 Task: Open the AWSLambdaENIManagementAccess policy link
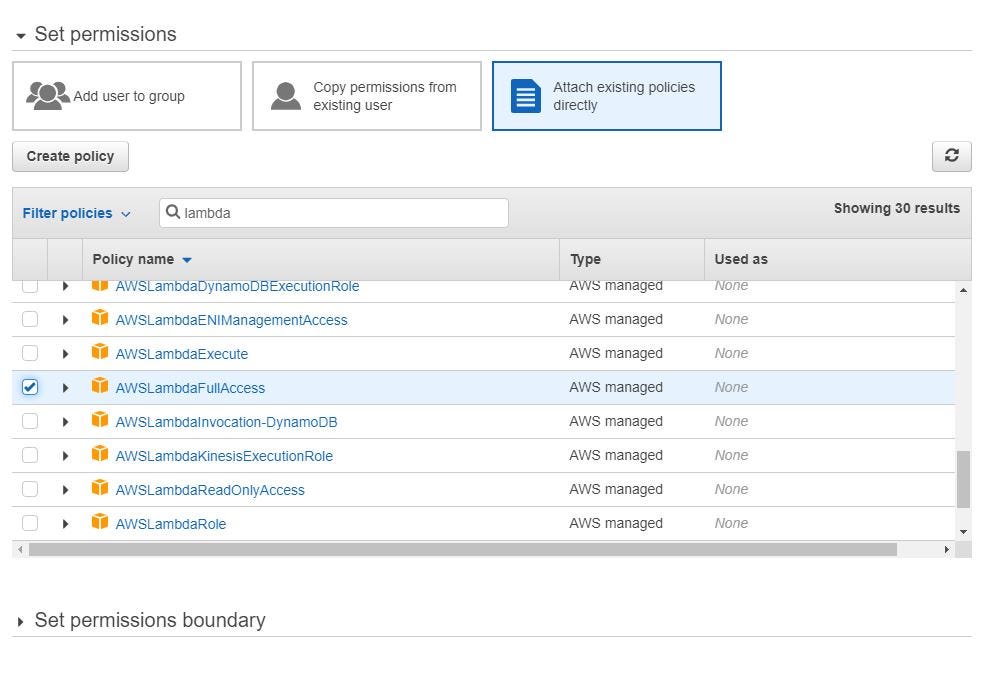(x=231, y=320)
